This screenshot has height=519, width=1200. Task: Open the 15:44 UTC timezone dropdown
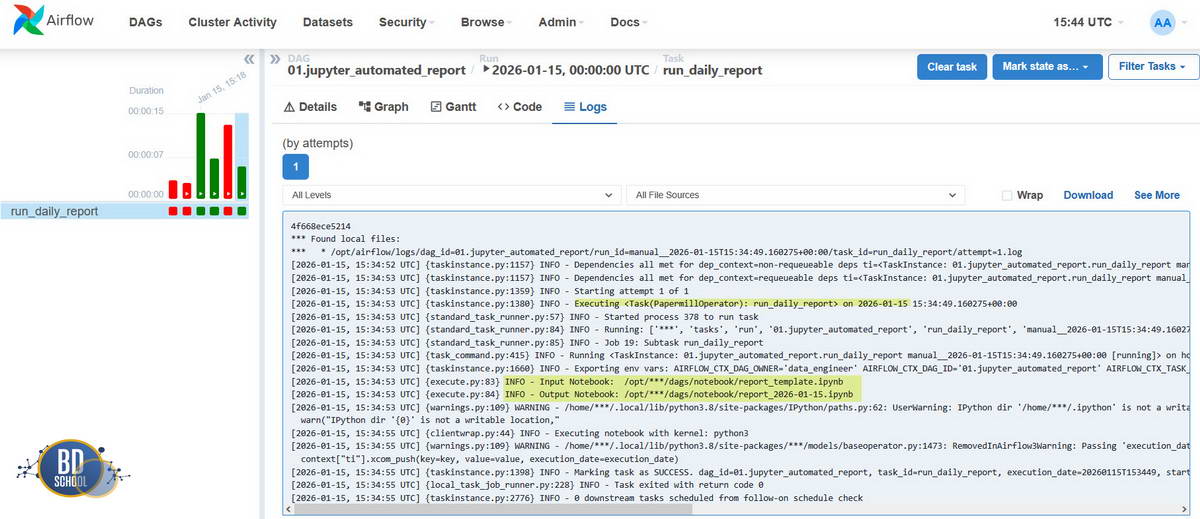point(1088,22)
